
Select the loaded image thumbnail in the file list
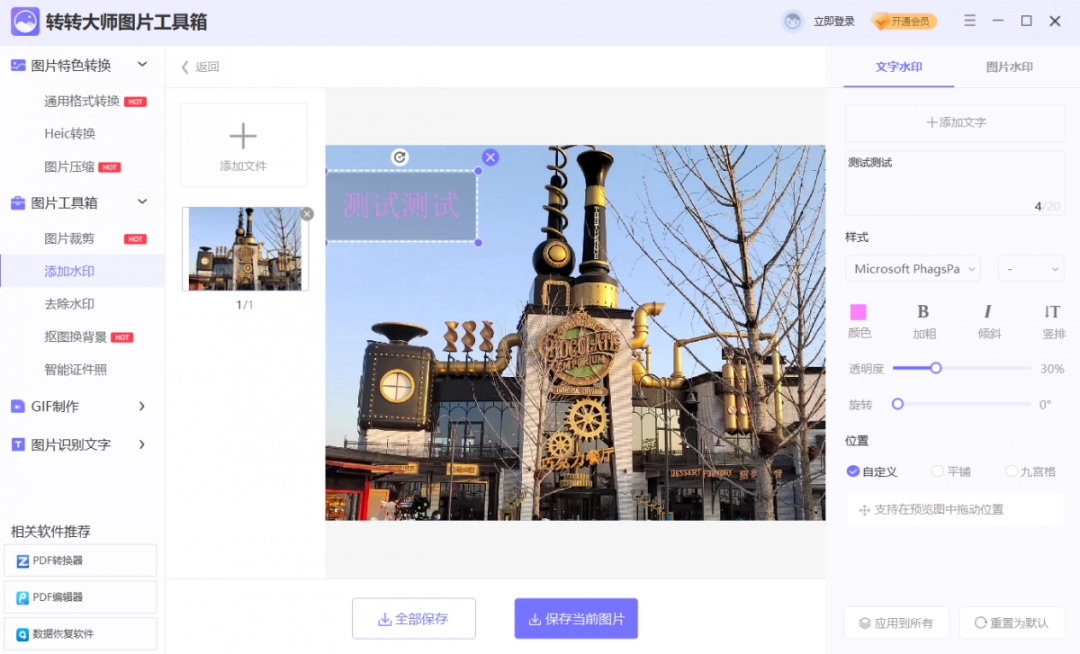[x=245, y=249]
